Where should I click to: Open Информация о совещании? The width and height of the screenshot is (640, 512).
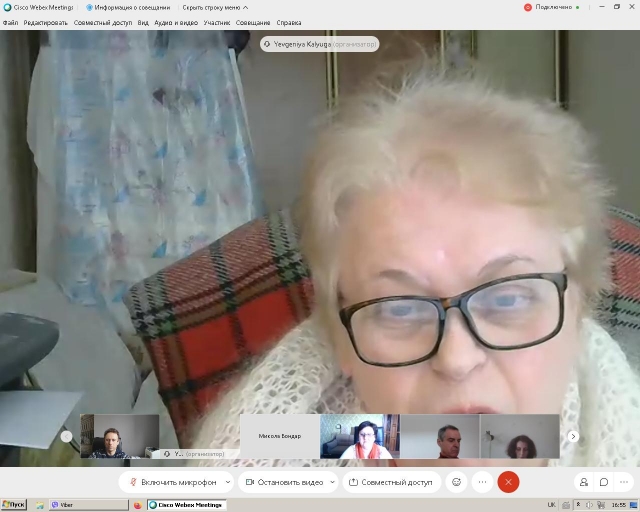(128, 7)
